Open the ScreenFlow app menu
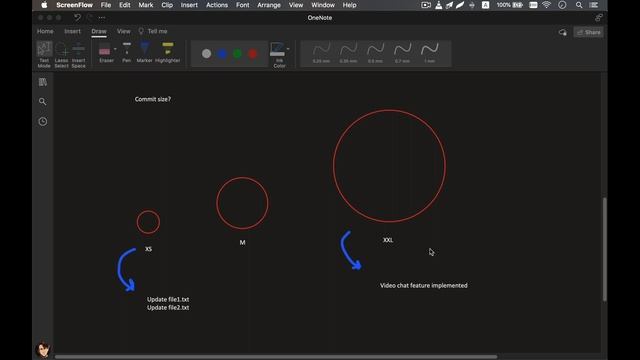Image resolution: width=640 pixels, height=360 pixels. point(74,5)
